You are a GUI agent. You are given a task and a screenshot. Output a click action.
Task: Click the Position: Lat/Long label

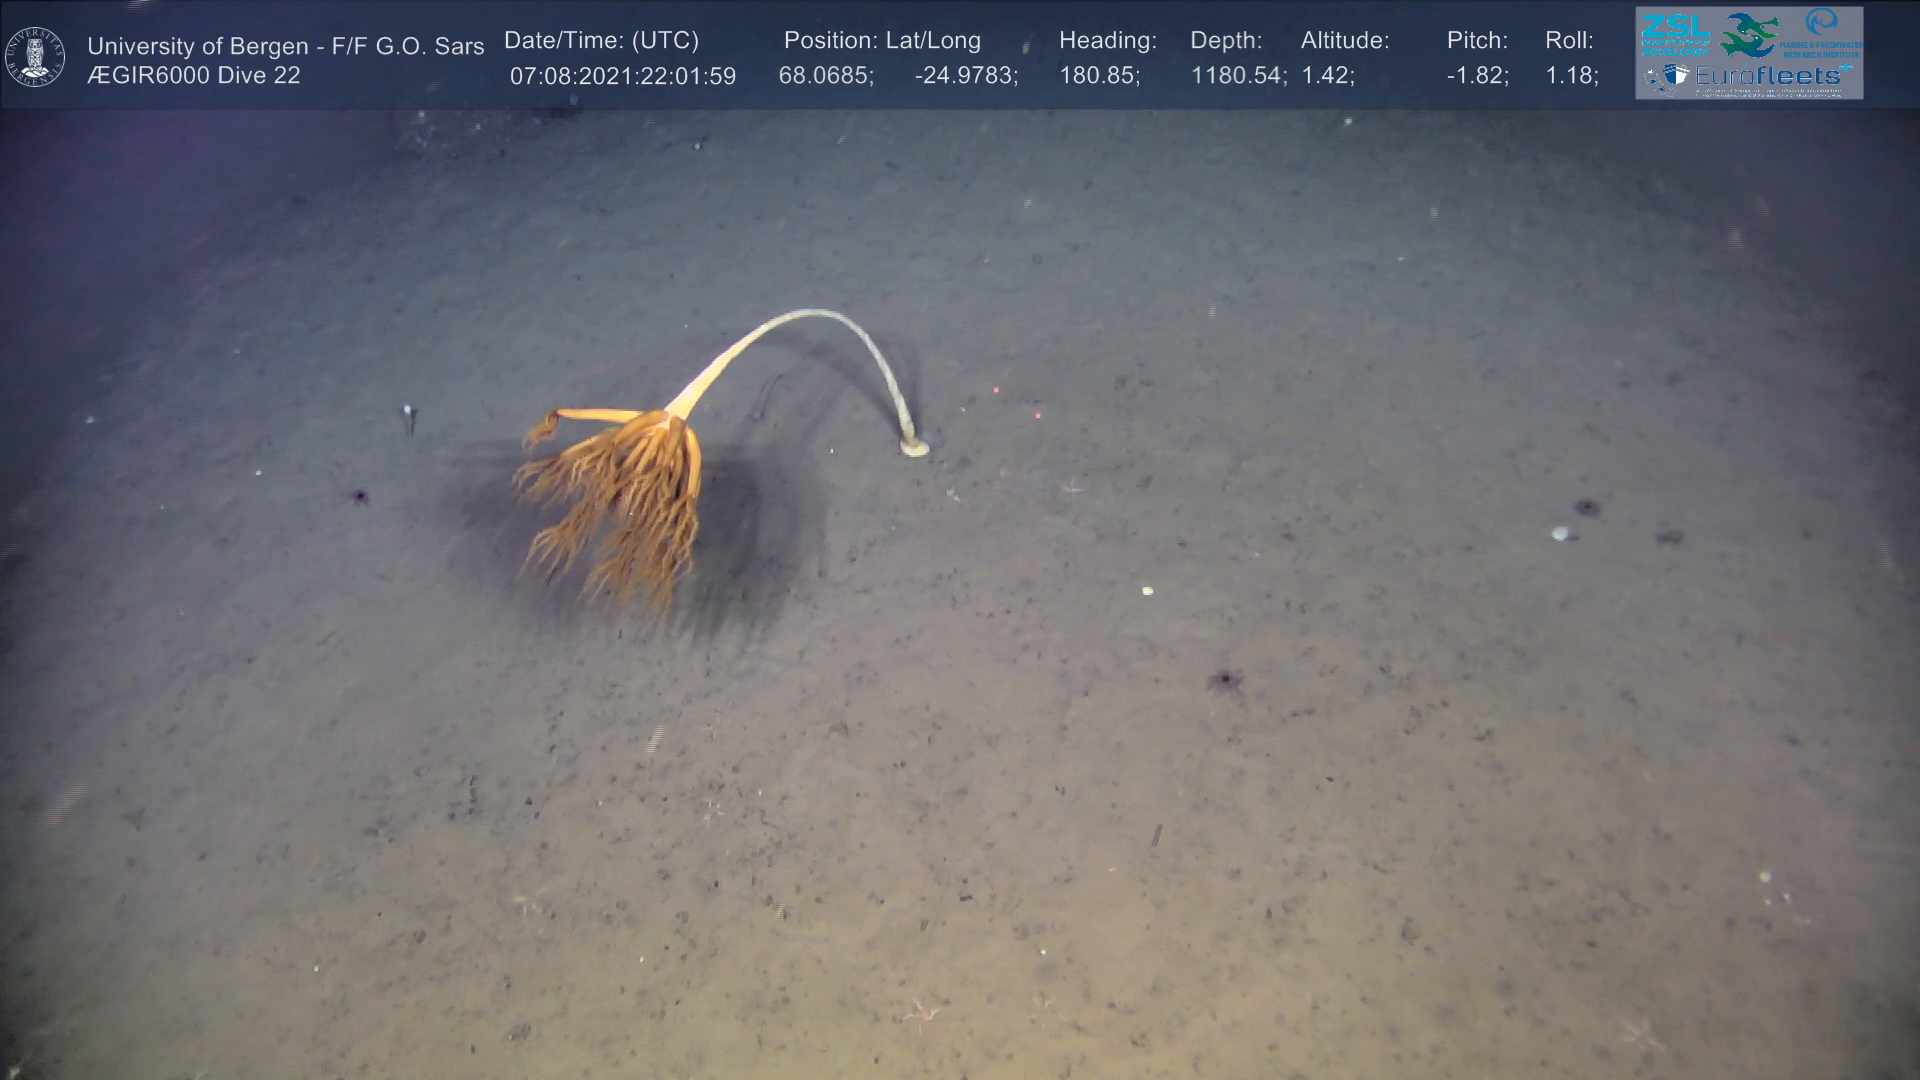(881, 41)
